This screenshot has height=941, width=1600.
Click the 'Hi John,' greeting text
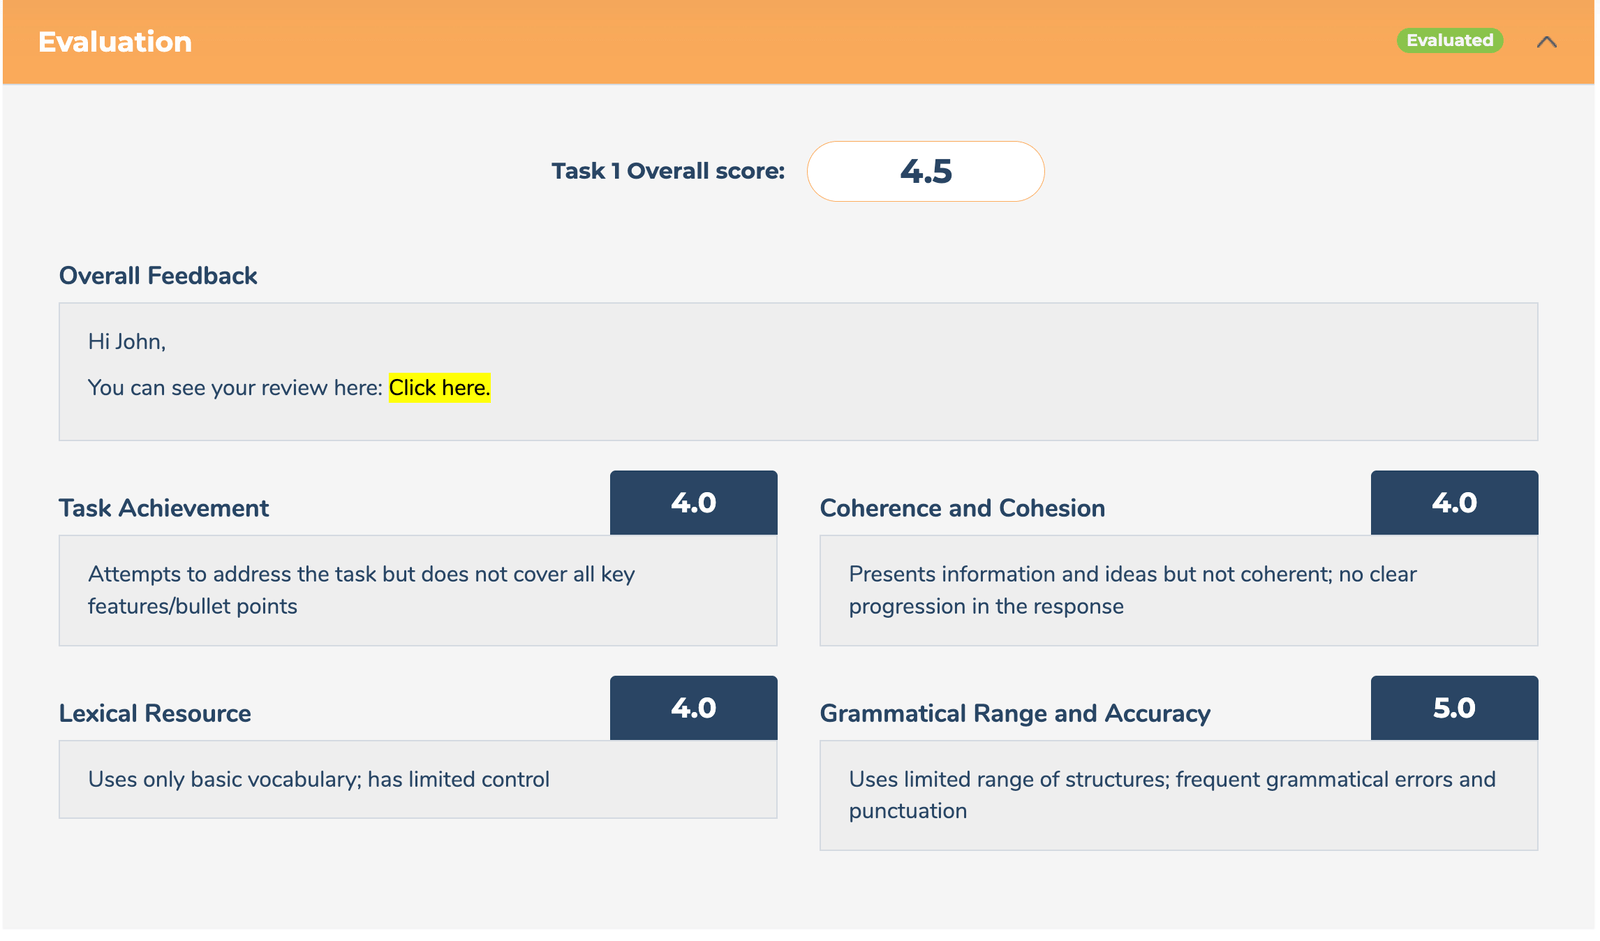(127, 342)
